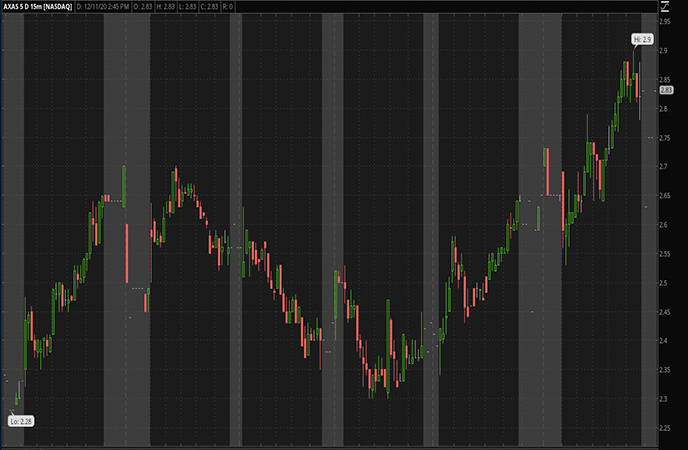688x450 pixels.
Task: Click the Lo: 2.28 price bubble
Action: 21,421
